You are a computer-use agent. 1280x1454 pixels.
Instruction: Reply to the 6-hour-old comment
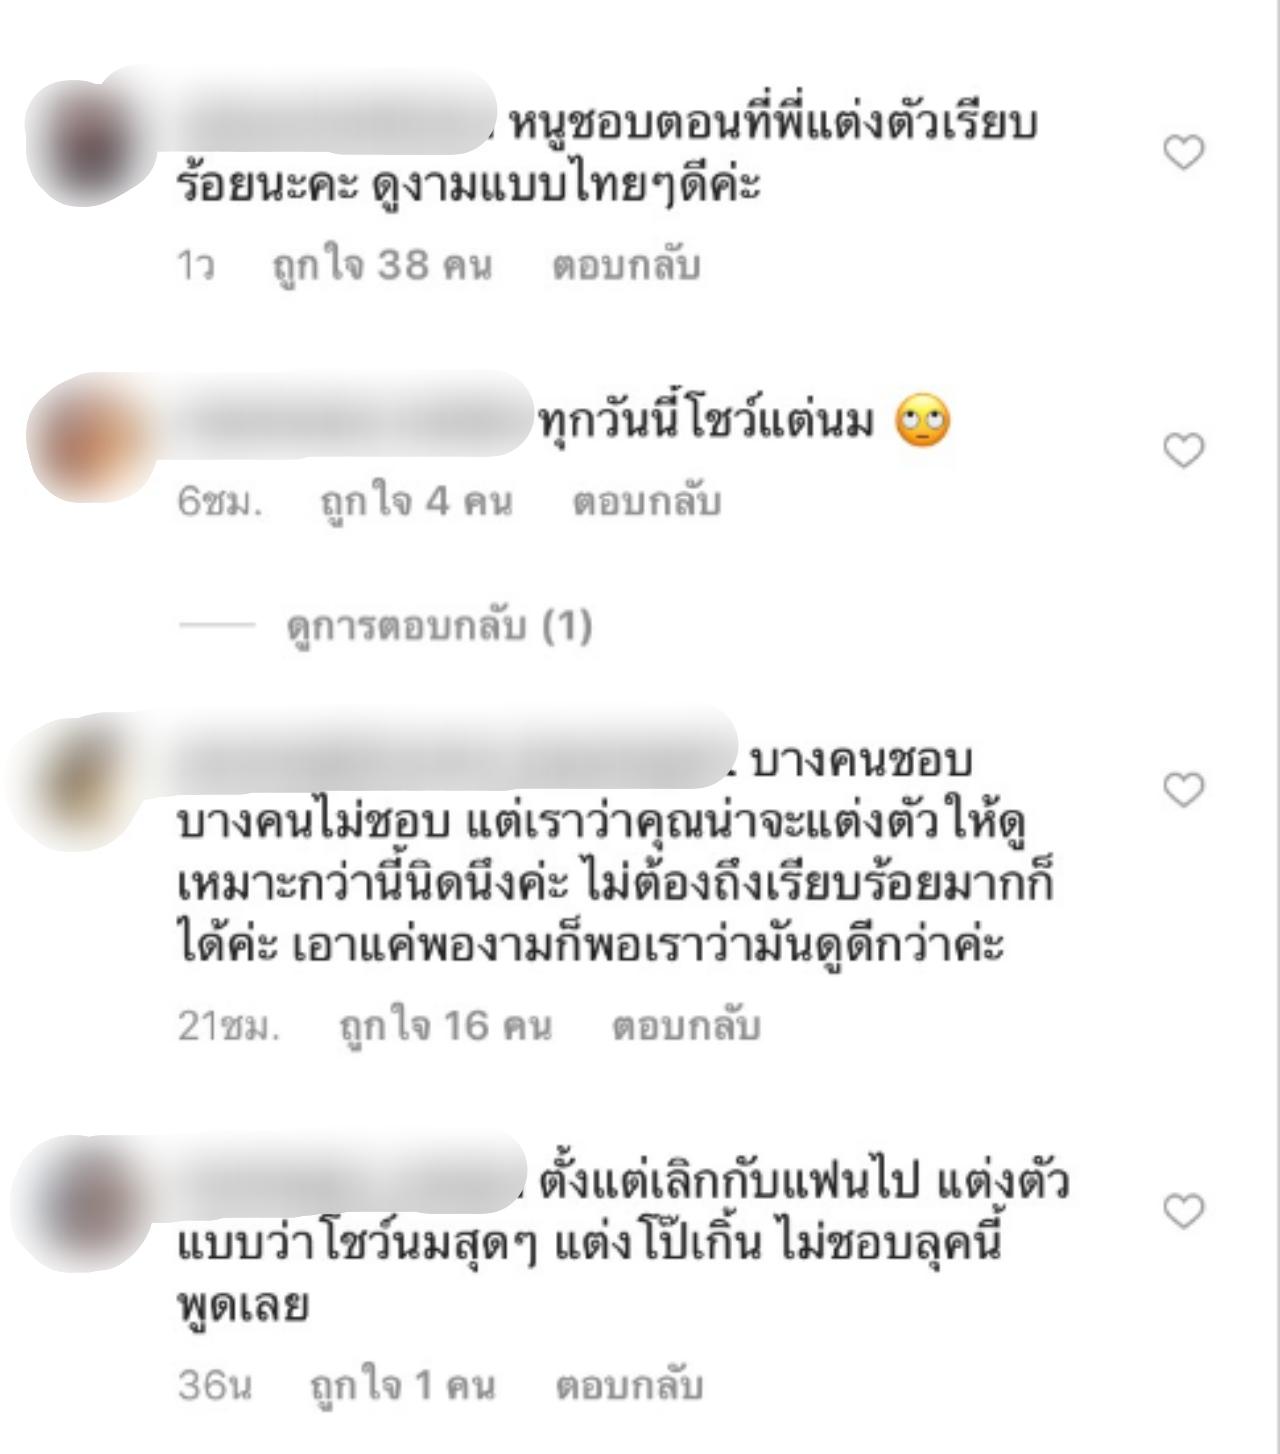click(646, 501)
